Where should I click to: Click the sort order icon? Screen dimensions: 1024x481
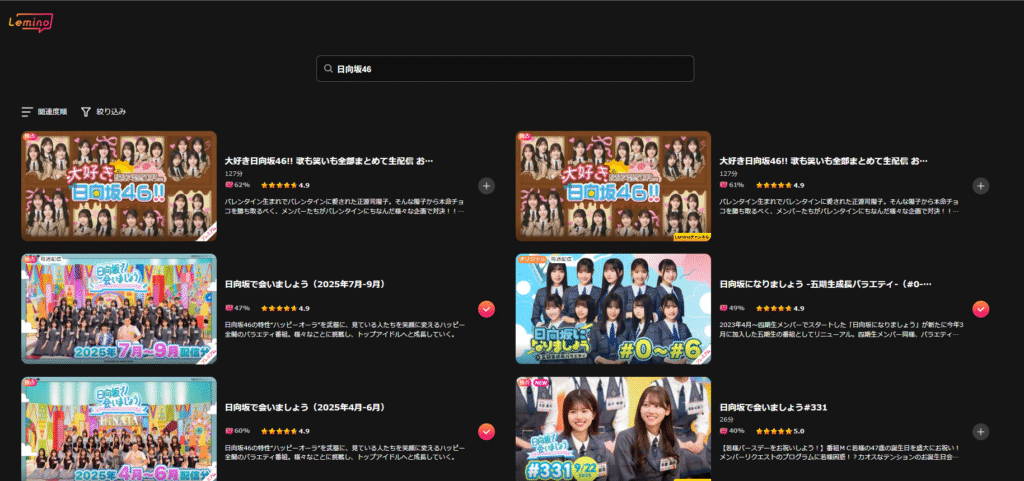[27, 112]
